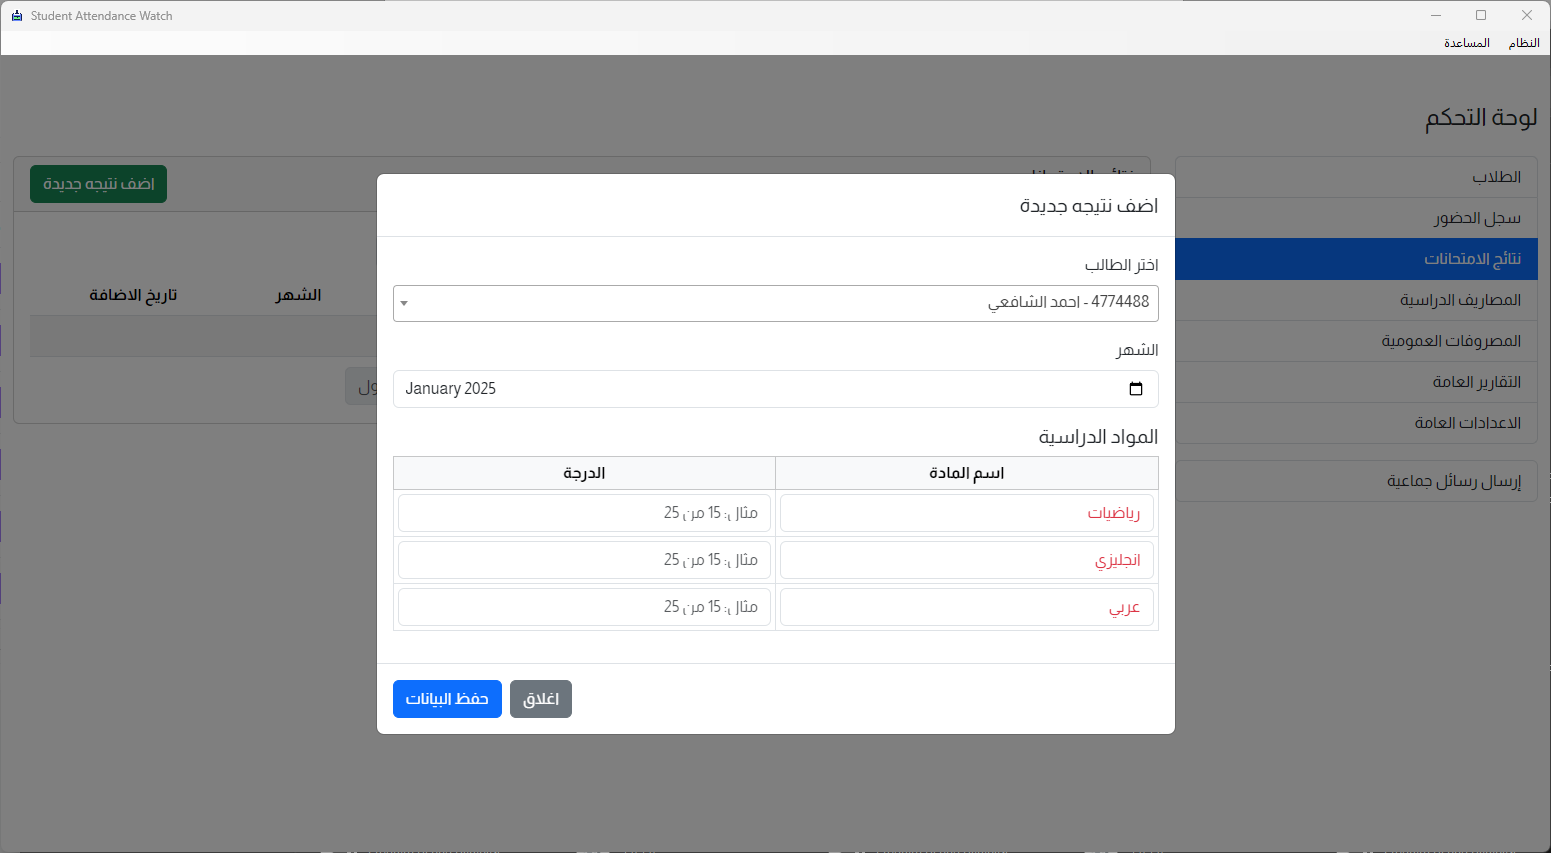Click the انجليزي subject name field
This screenshot has width=1551, height=853.
[966, 560]
